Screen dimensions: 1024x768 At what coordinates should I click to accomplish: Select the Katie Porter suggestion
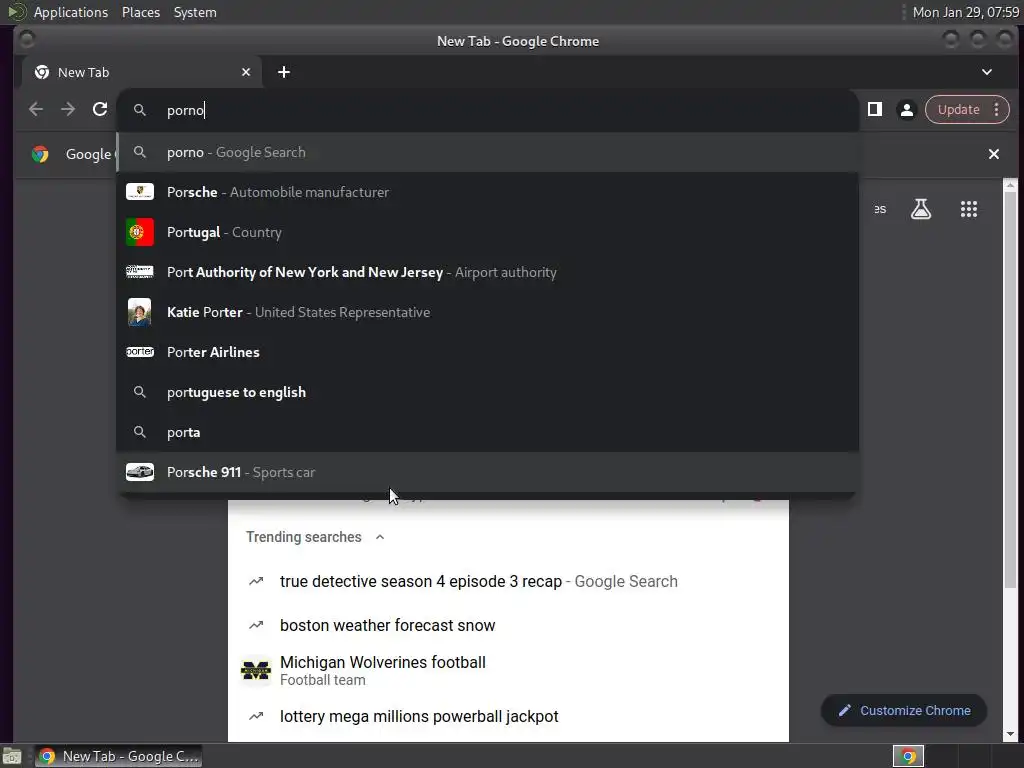click(487, 312)
